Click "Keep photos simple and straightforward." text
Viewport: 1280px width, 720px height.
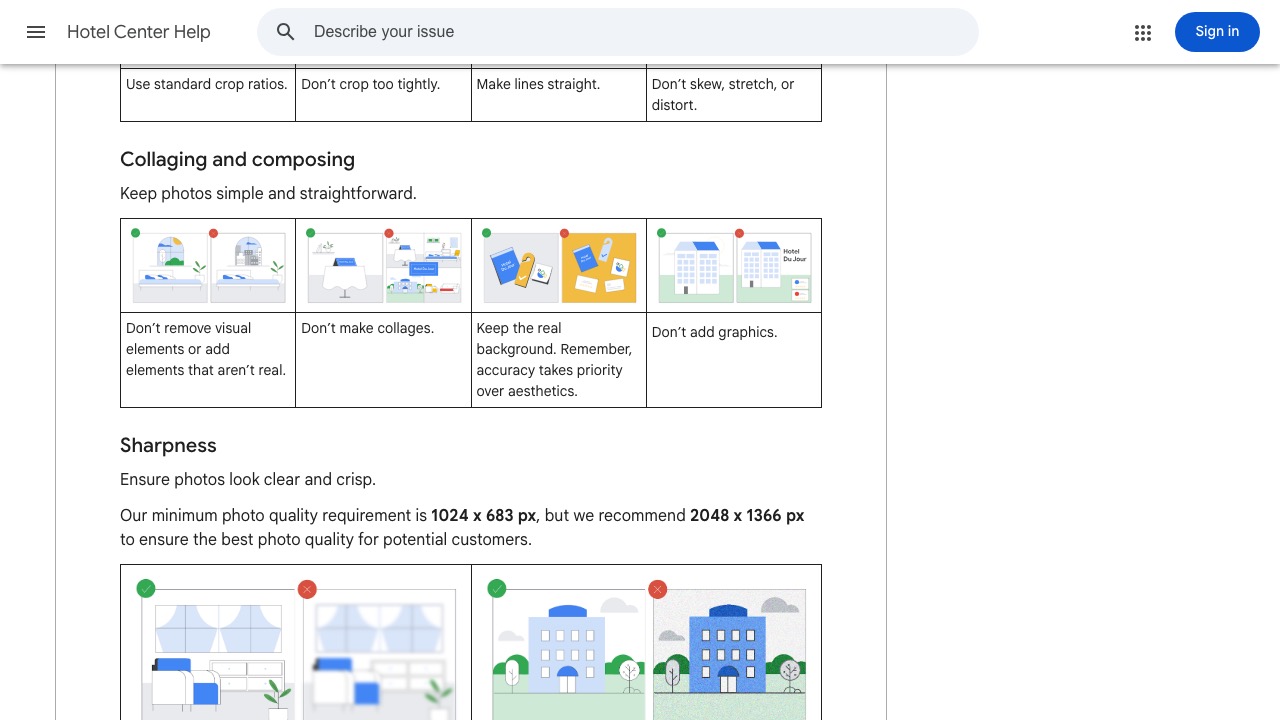tap(268, 194)
